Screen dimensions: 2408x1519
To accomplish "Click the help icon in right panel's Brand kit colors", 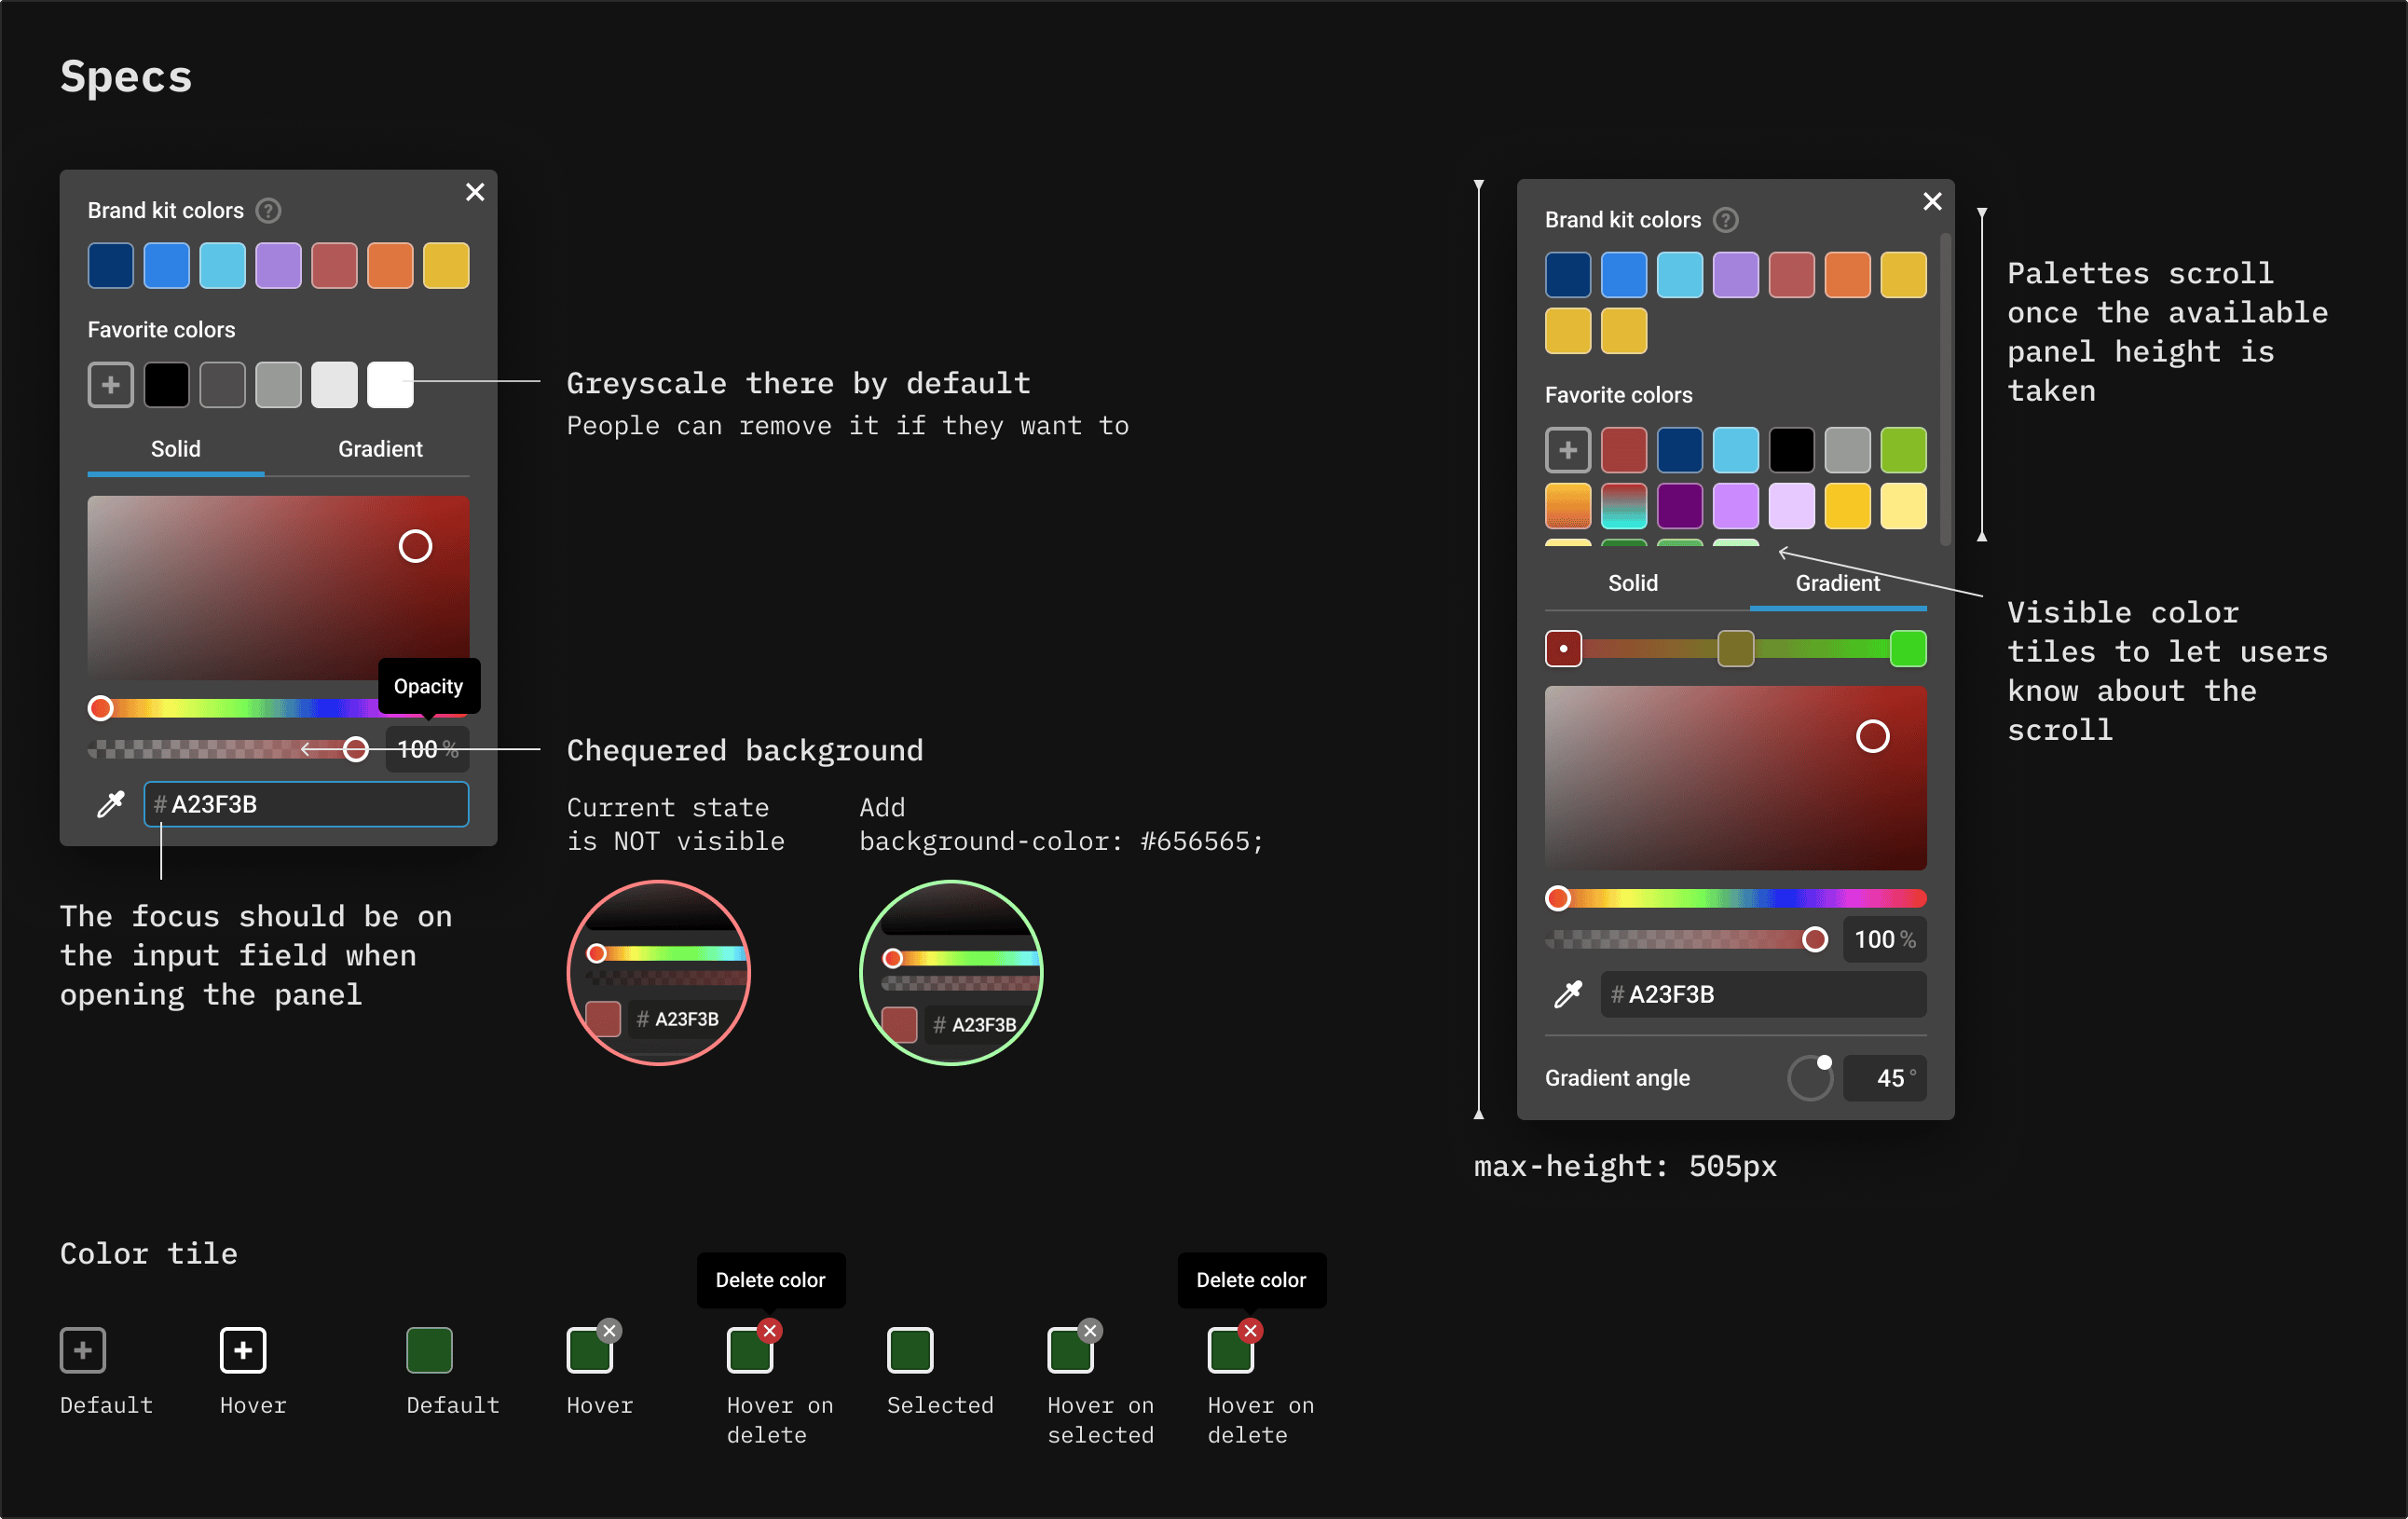I will (1725, 220).
